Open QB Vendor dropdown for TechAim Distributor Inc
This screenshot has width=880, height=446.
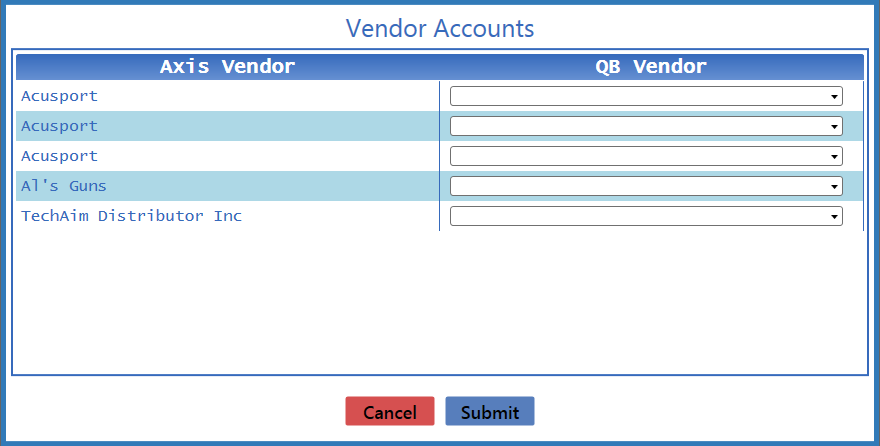pyautogui.click(x=646, y=216)
